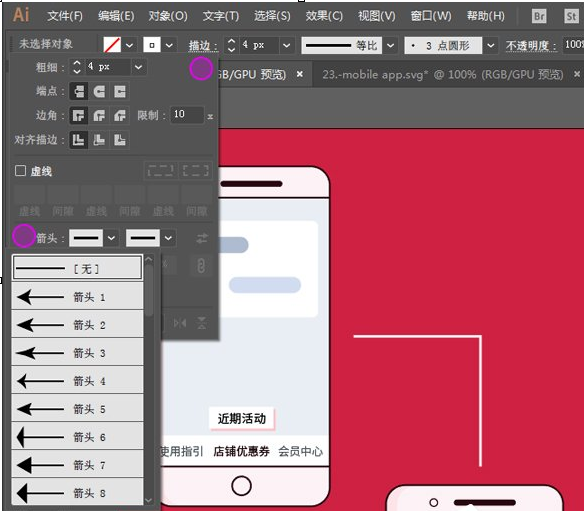
Task: Click the Illustrator Ai logo
Action: point(21,15)
